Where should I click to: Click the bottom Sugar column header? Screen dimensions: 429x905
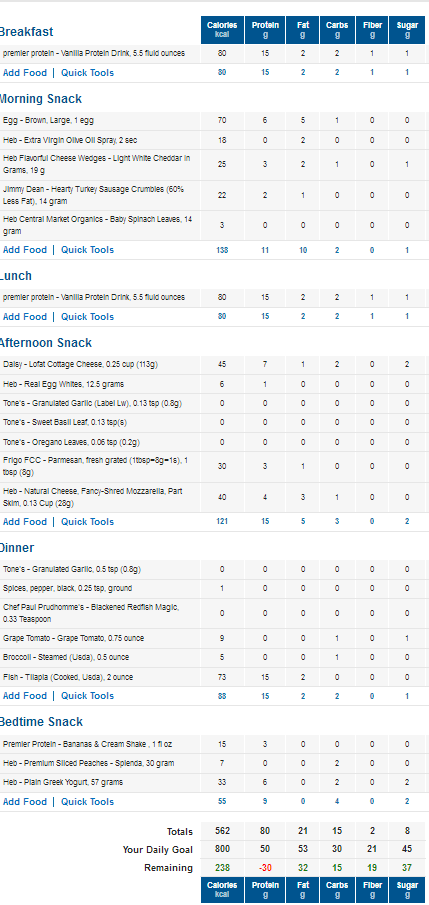pyautogui.click(x=407, y=889)
